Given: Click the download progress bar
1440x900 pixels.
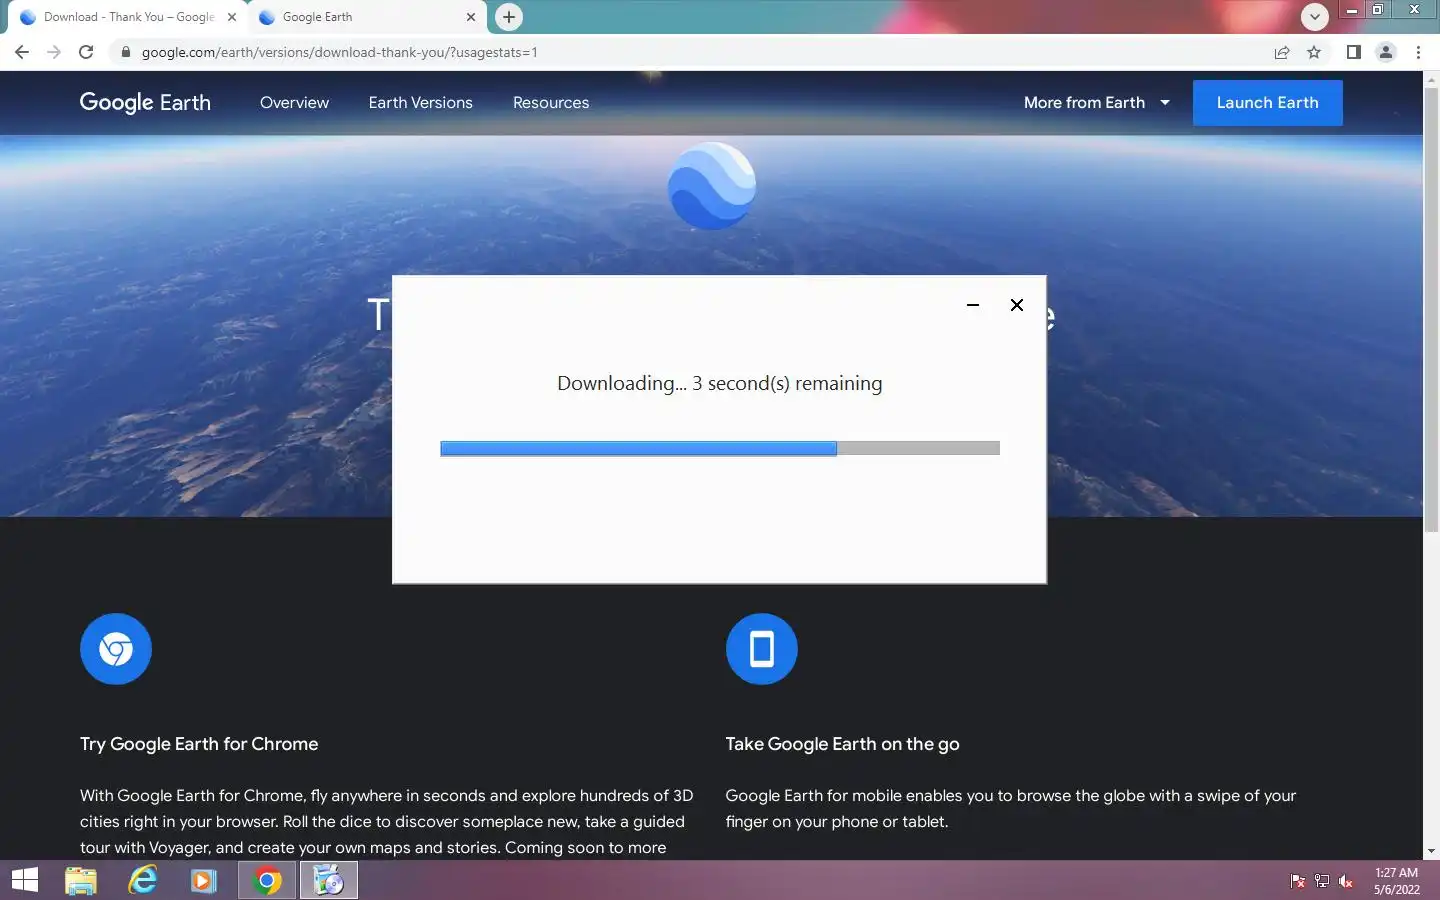Looking at the screenshot, I should tap(720, 449).
